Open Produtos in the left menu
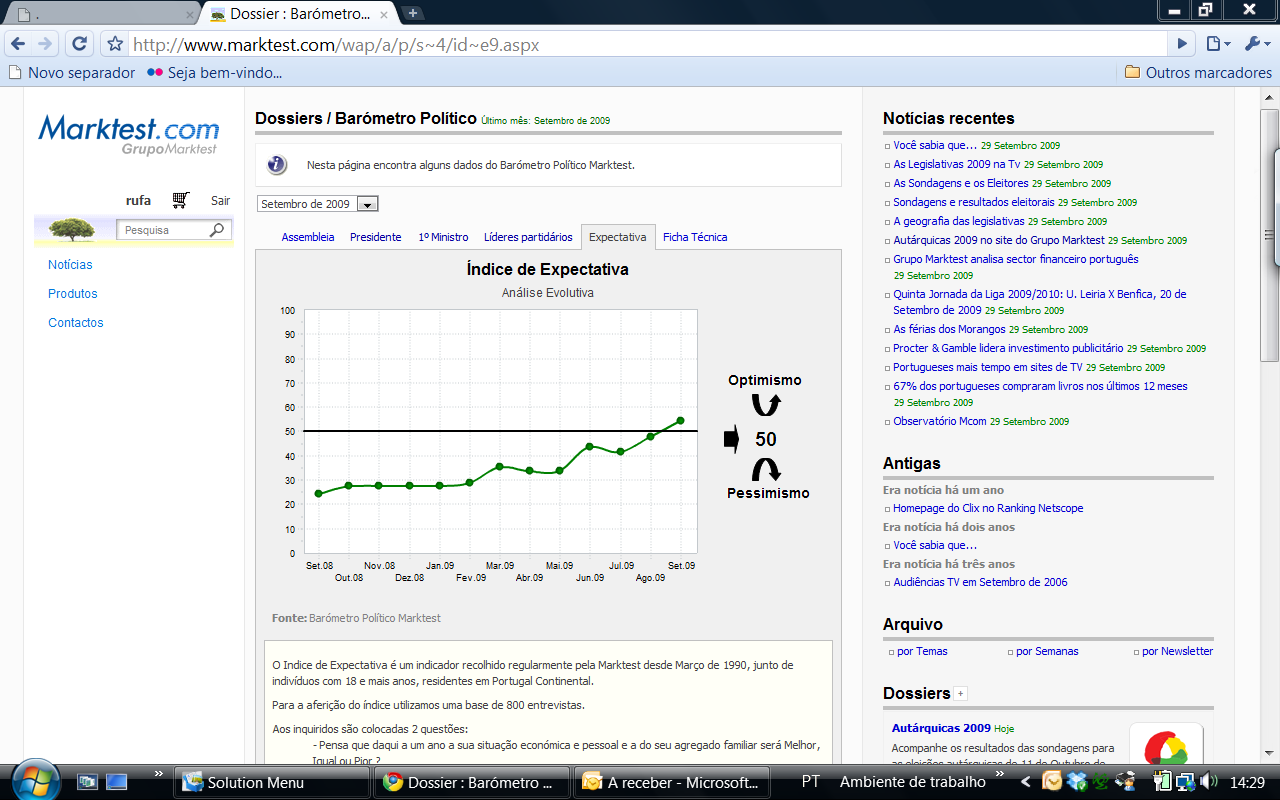1280x800 pixels. [73, 294]
